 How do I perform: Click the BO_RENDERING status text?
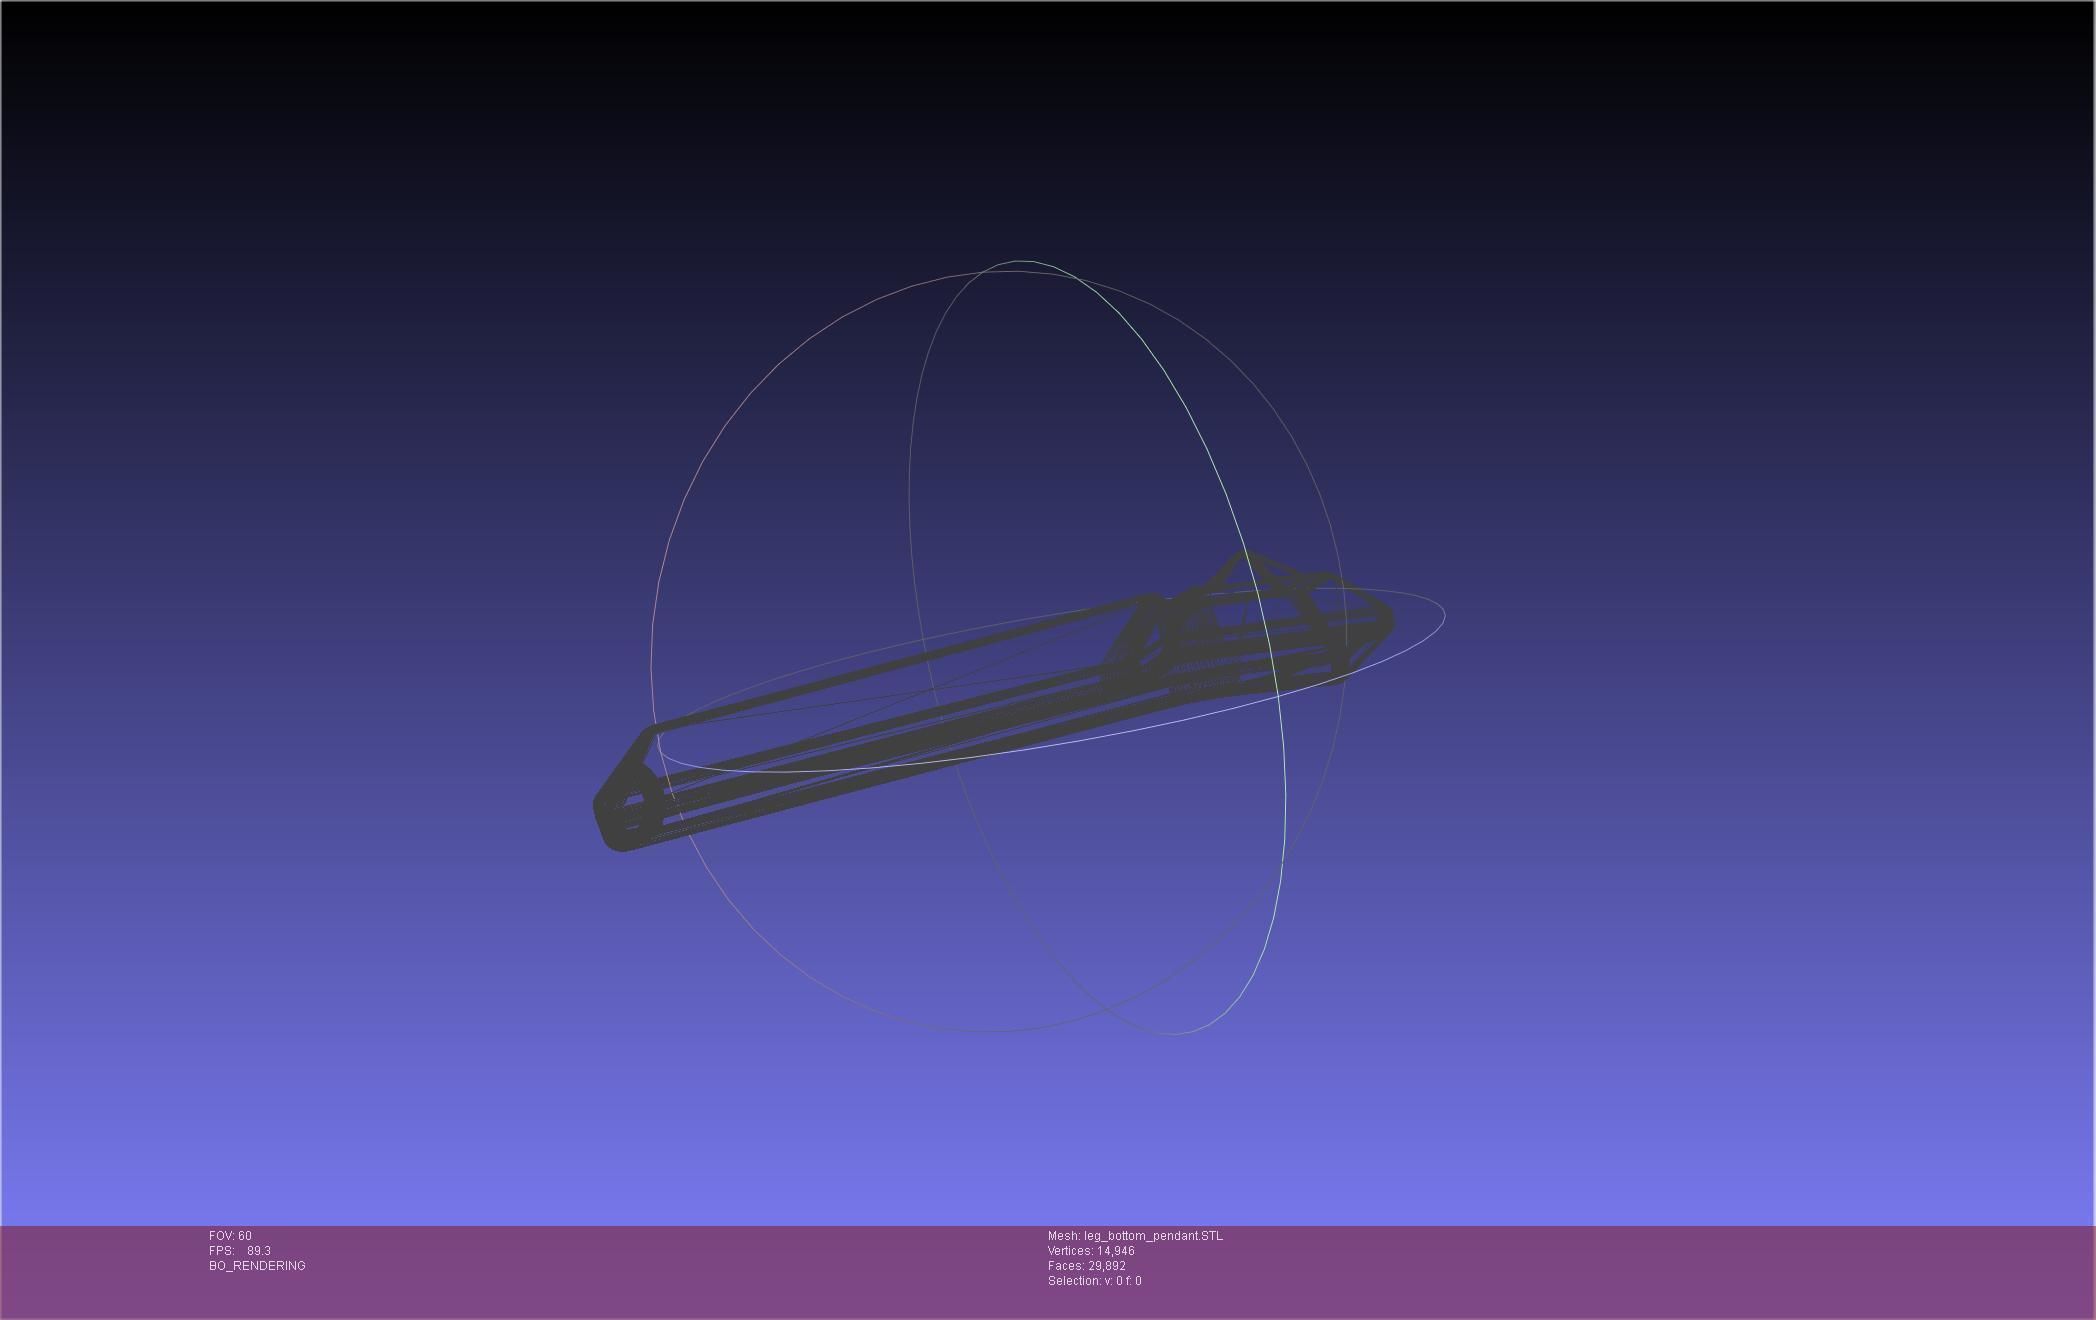257,1266
